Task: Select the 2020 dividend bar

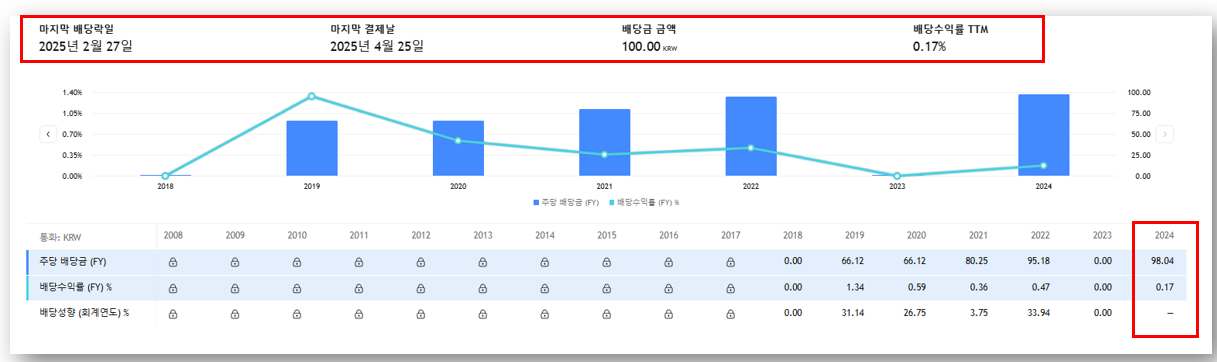Action: pos(458,148)
